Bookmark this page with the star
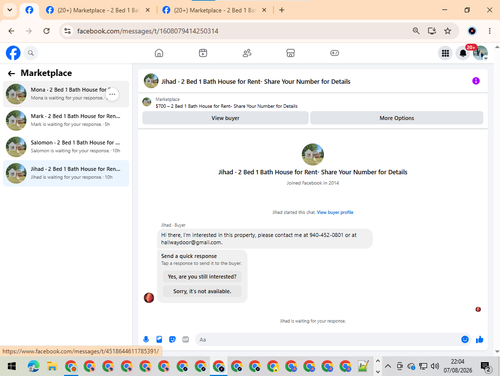500x376 pixels. tap(448, 31)
